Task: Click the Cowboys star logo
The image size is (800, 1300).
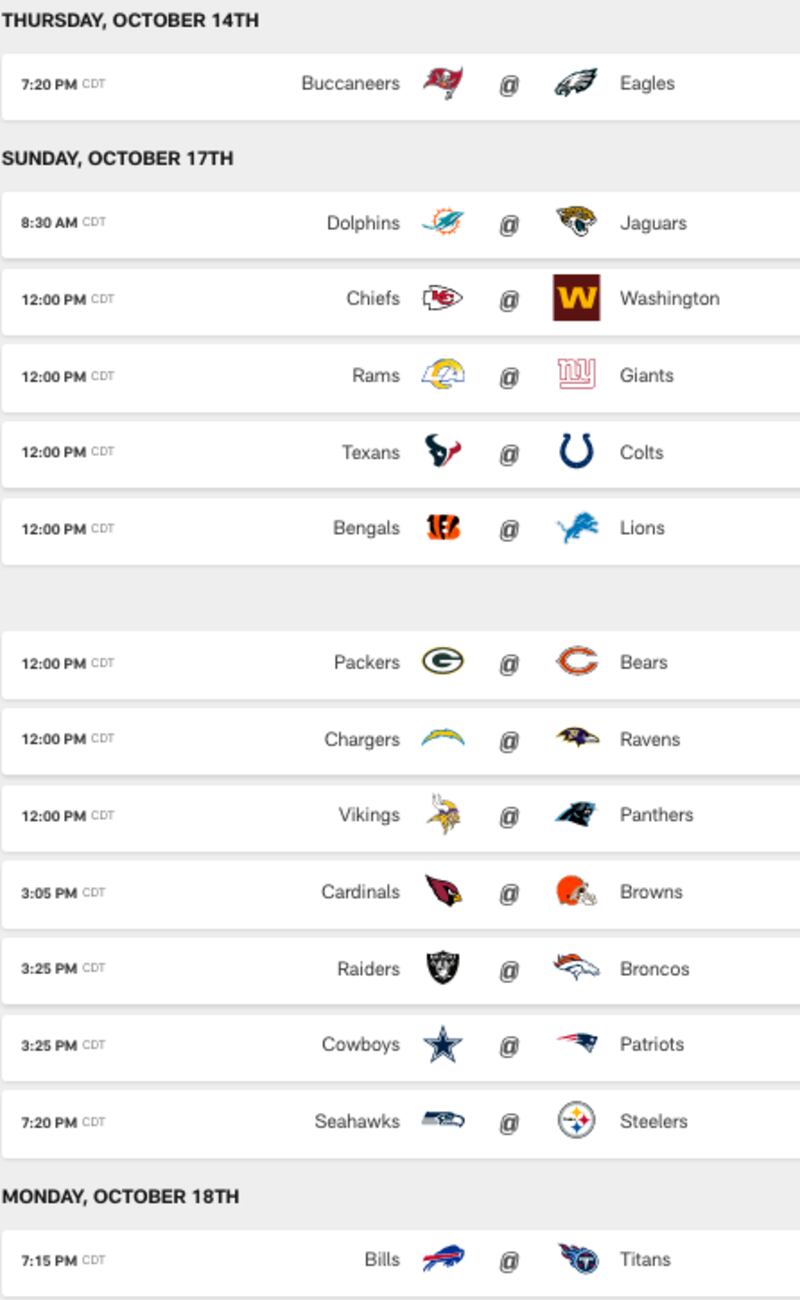Action: (442, 1044)
